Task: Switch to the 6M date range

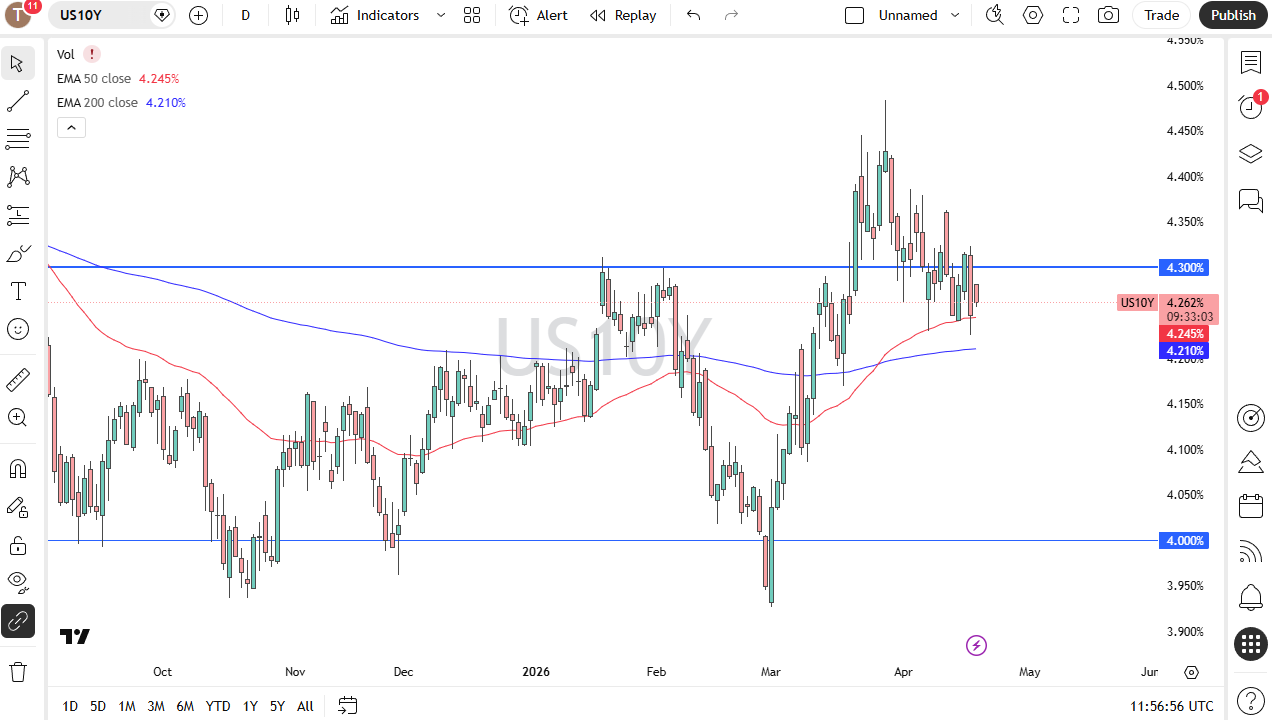Action: [185, 706]
